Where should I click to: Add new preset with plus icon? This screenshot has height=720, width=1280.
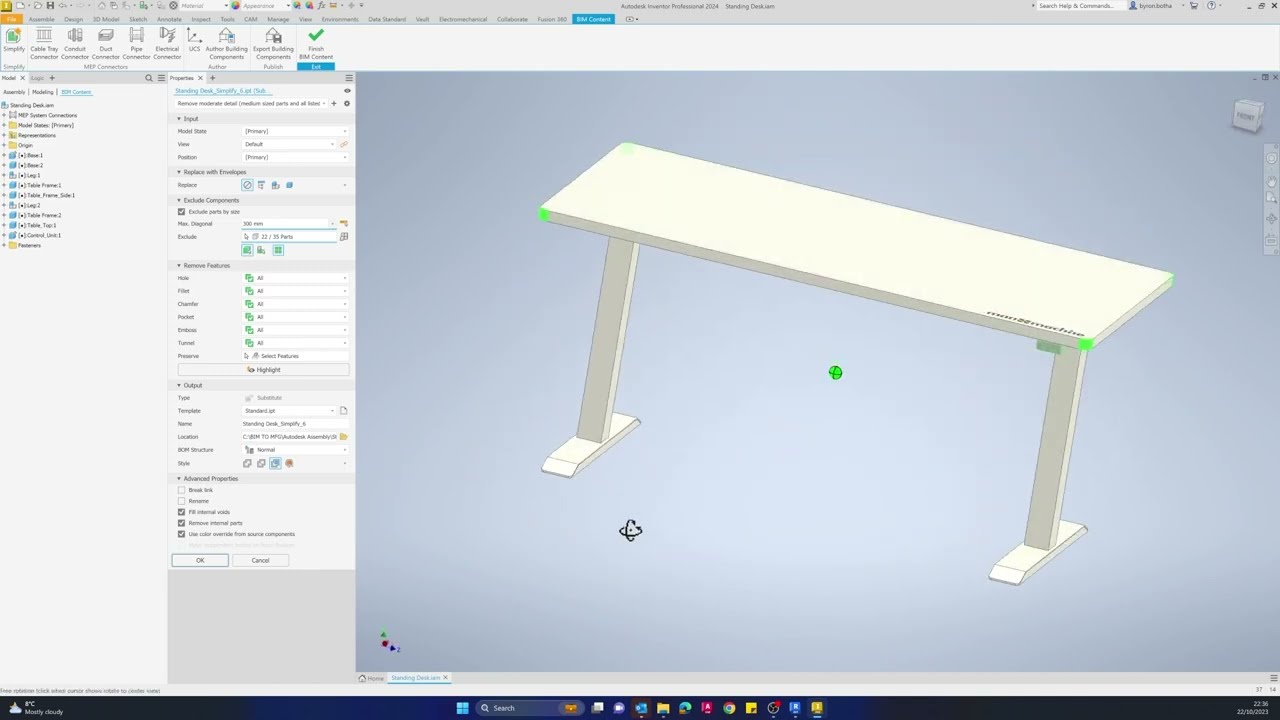pyautogui.click(x=334, y=103)
